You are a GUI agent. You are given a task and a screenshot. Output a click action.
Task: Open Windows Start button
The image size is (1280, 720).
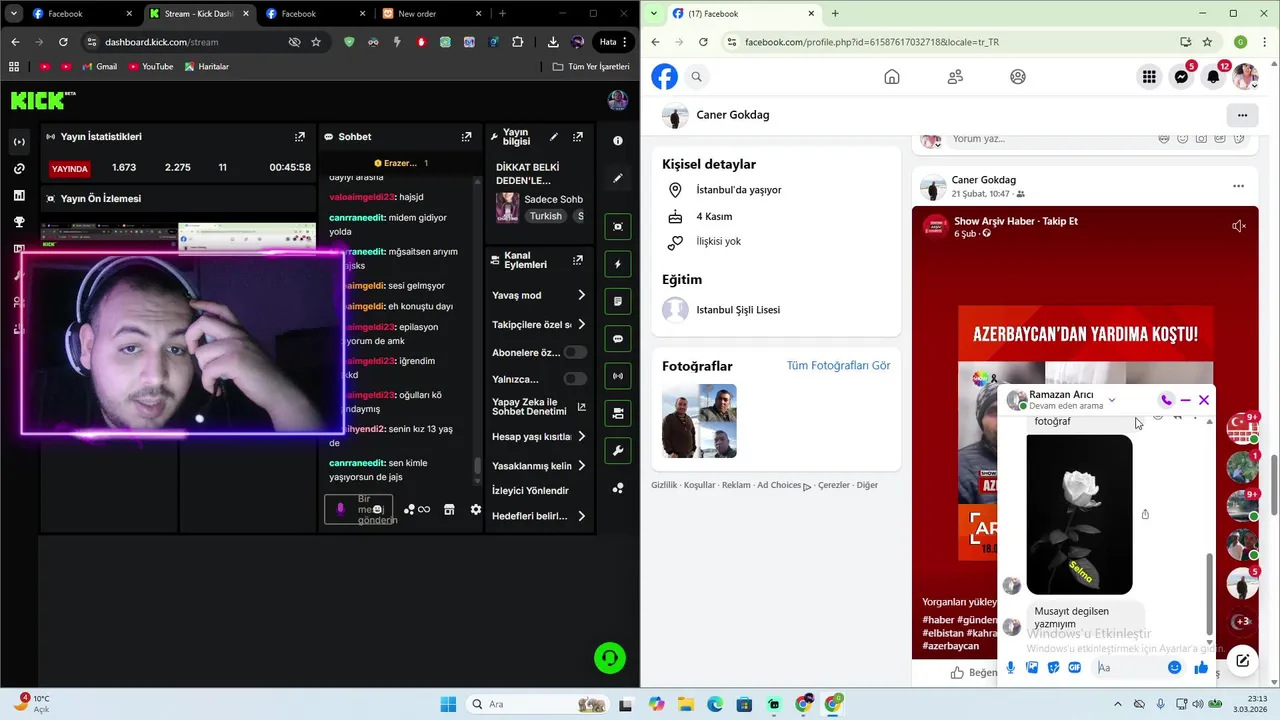447,704
